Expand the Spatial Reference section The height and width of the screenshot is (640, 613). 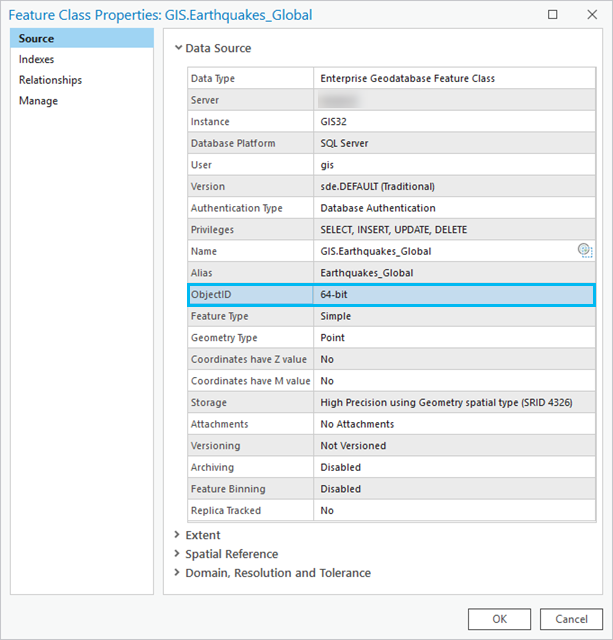click(178, 554)
